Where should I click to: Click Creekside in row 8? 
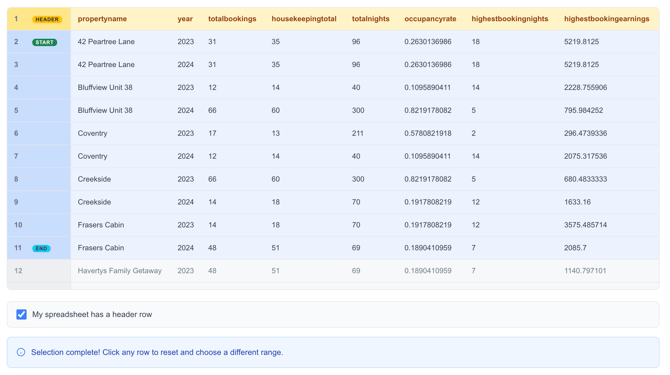tap(94, 179)
